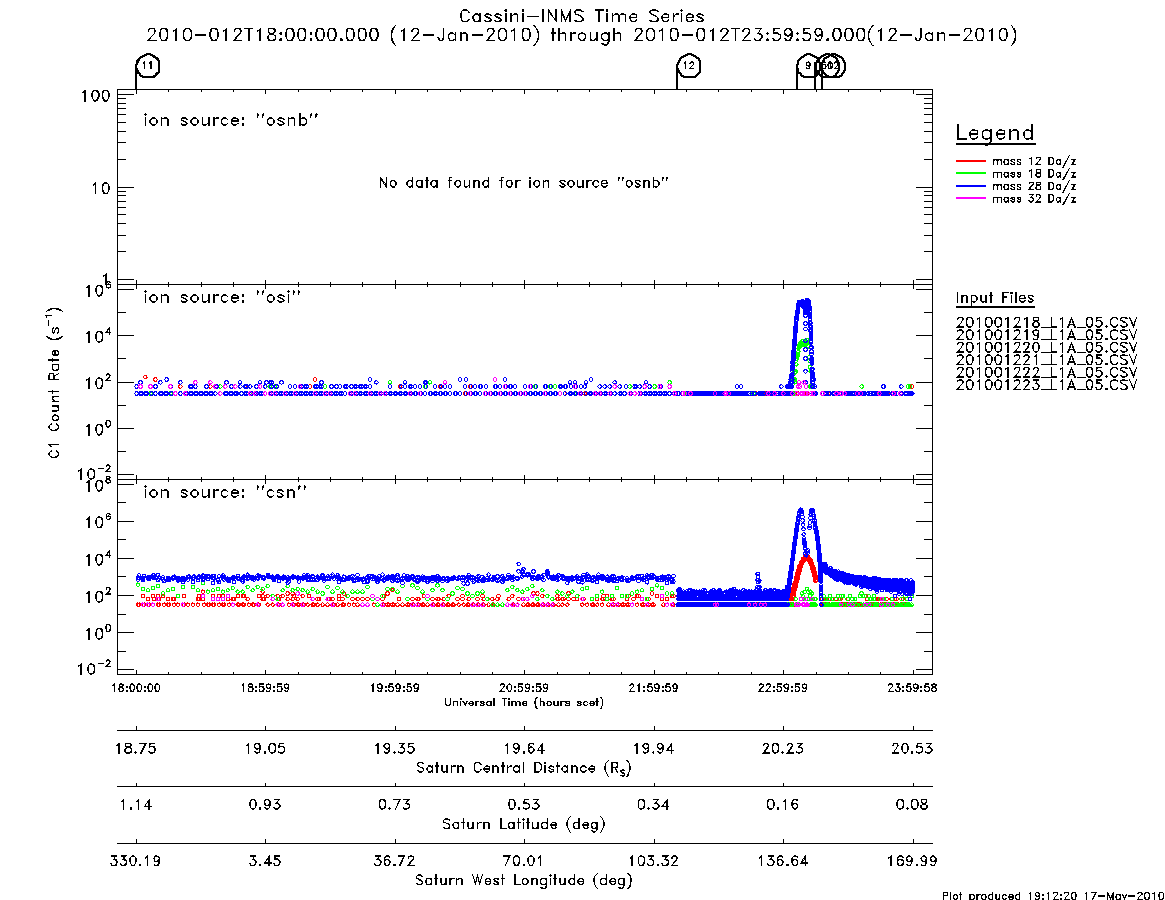
Task: Click the Saturn Central Distance axis label
Action: (524, 768)
